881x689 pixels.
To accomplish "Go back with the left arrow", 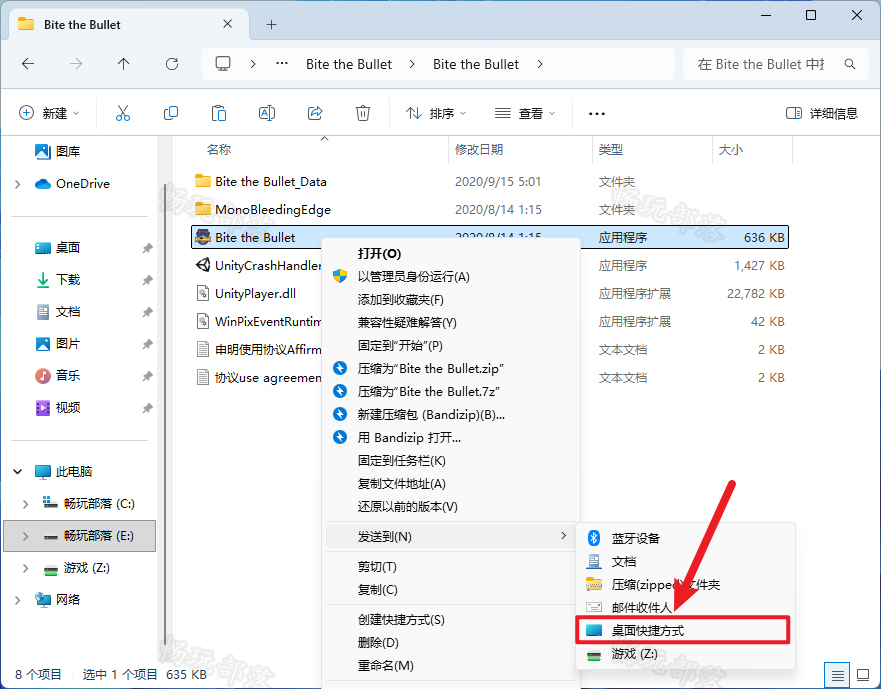I will pyautogui.click(x=28, y=64).
